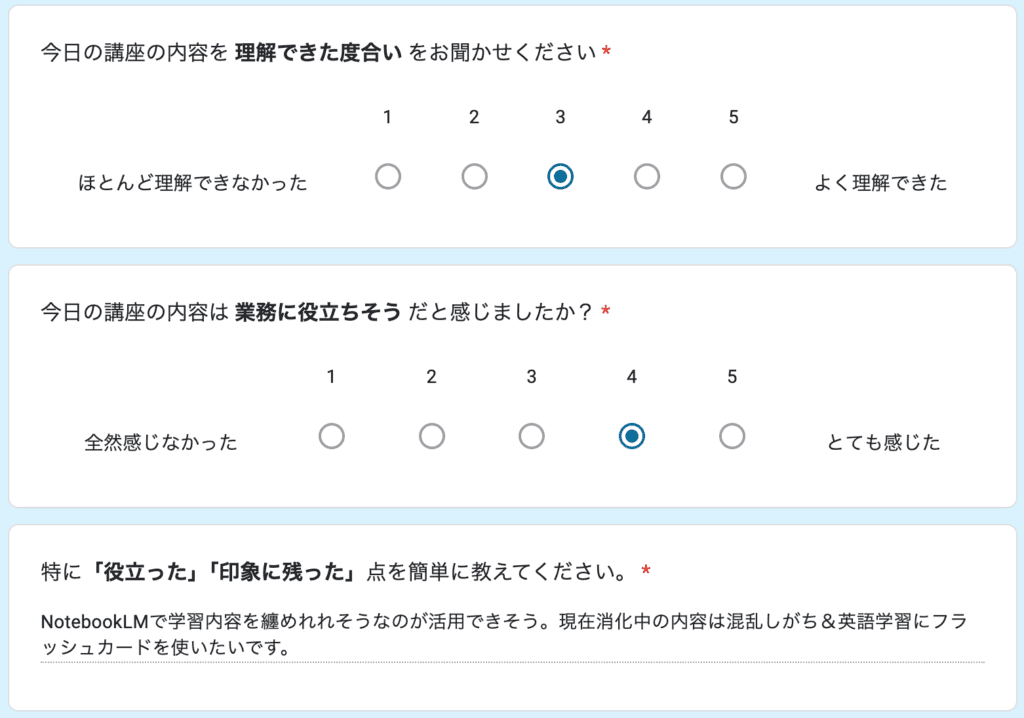Select rating 1 for the comprehension question

point(388,176)
